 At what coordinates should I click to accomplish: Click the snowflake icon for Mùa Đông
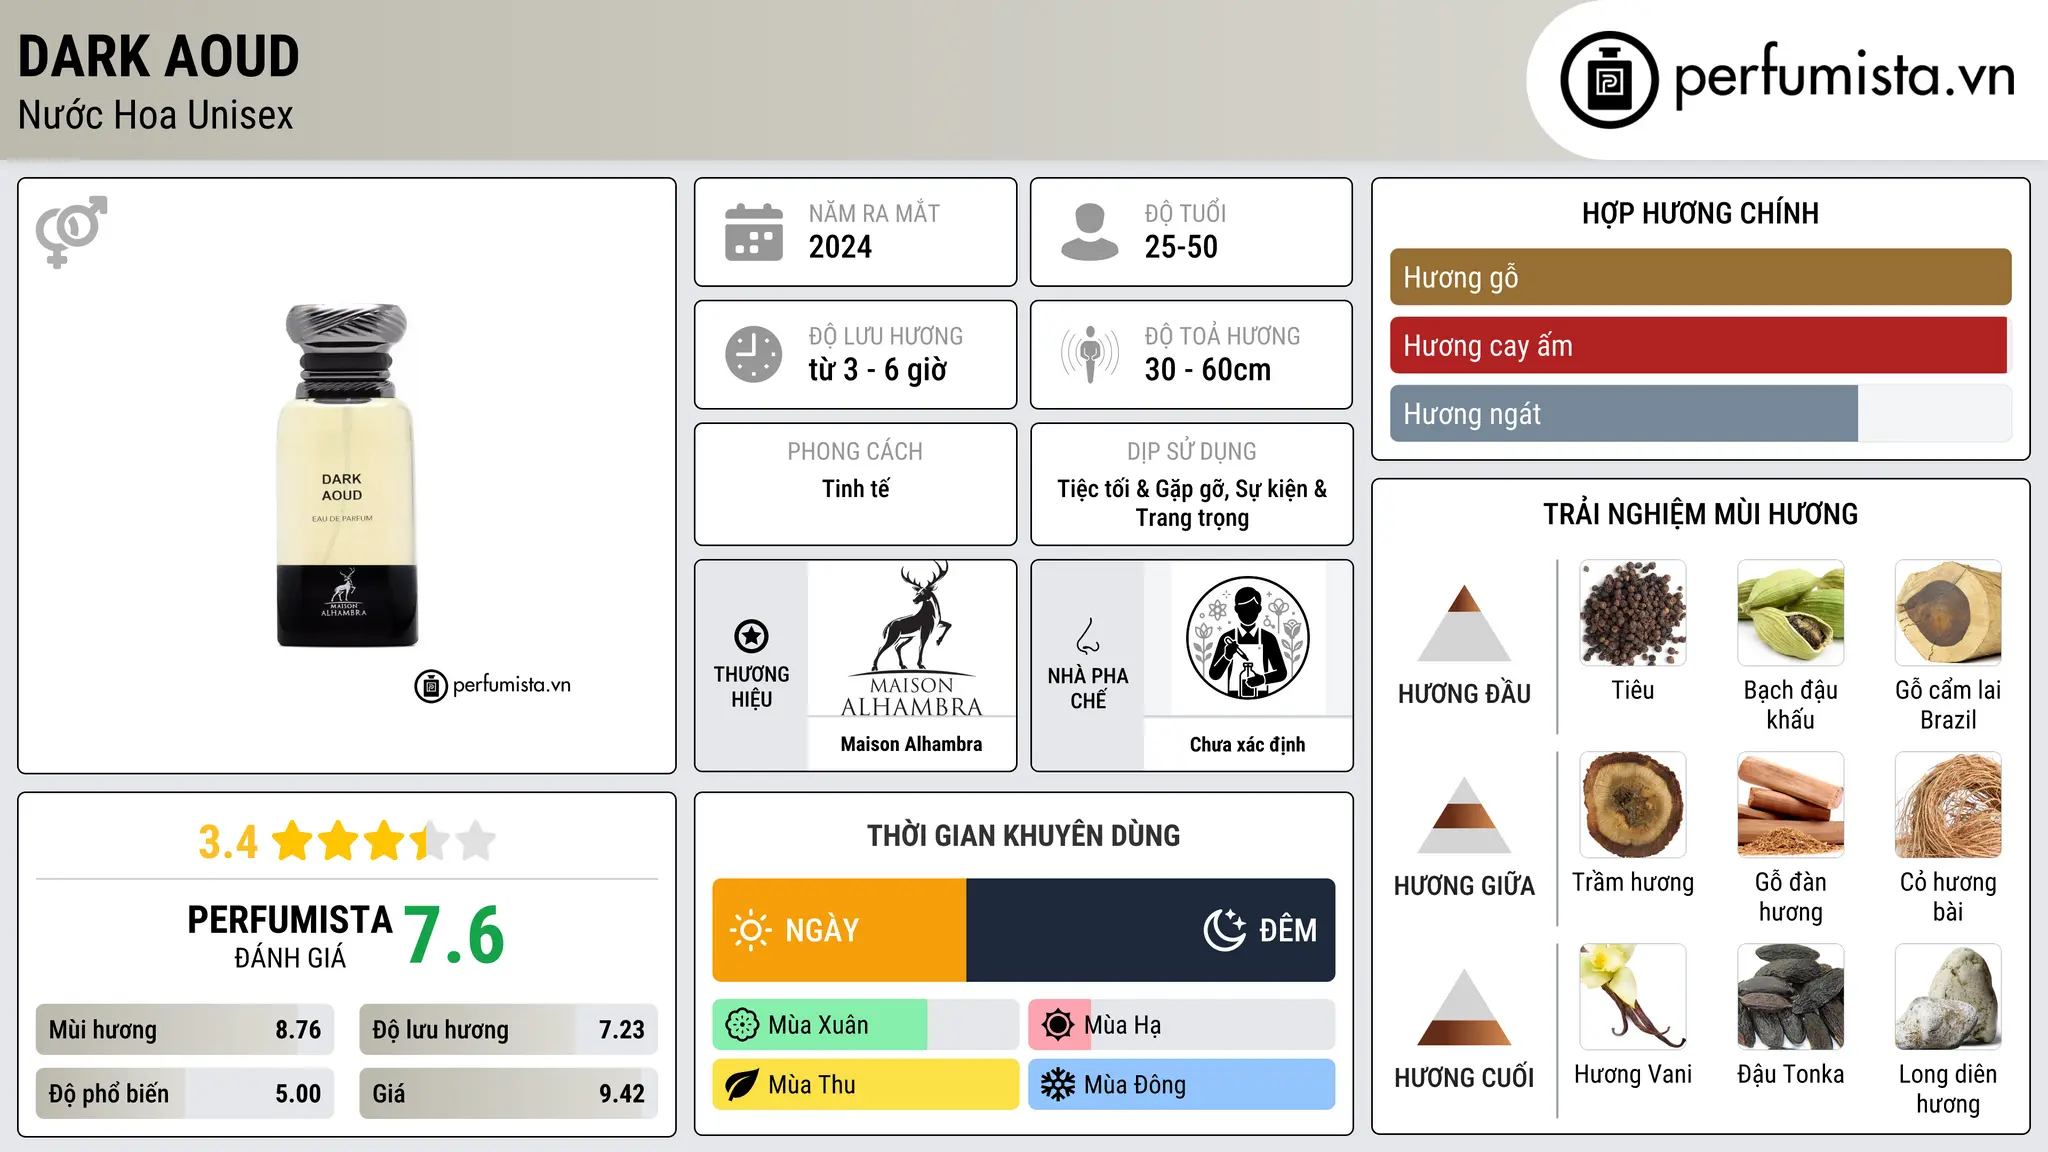point(1058,1085)
